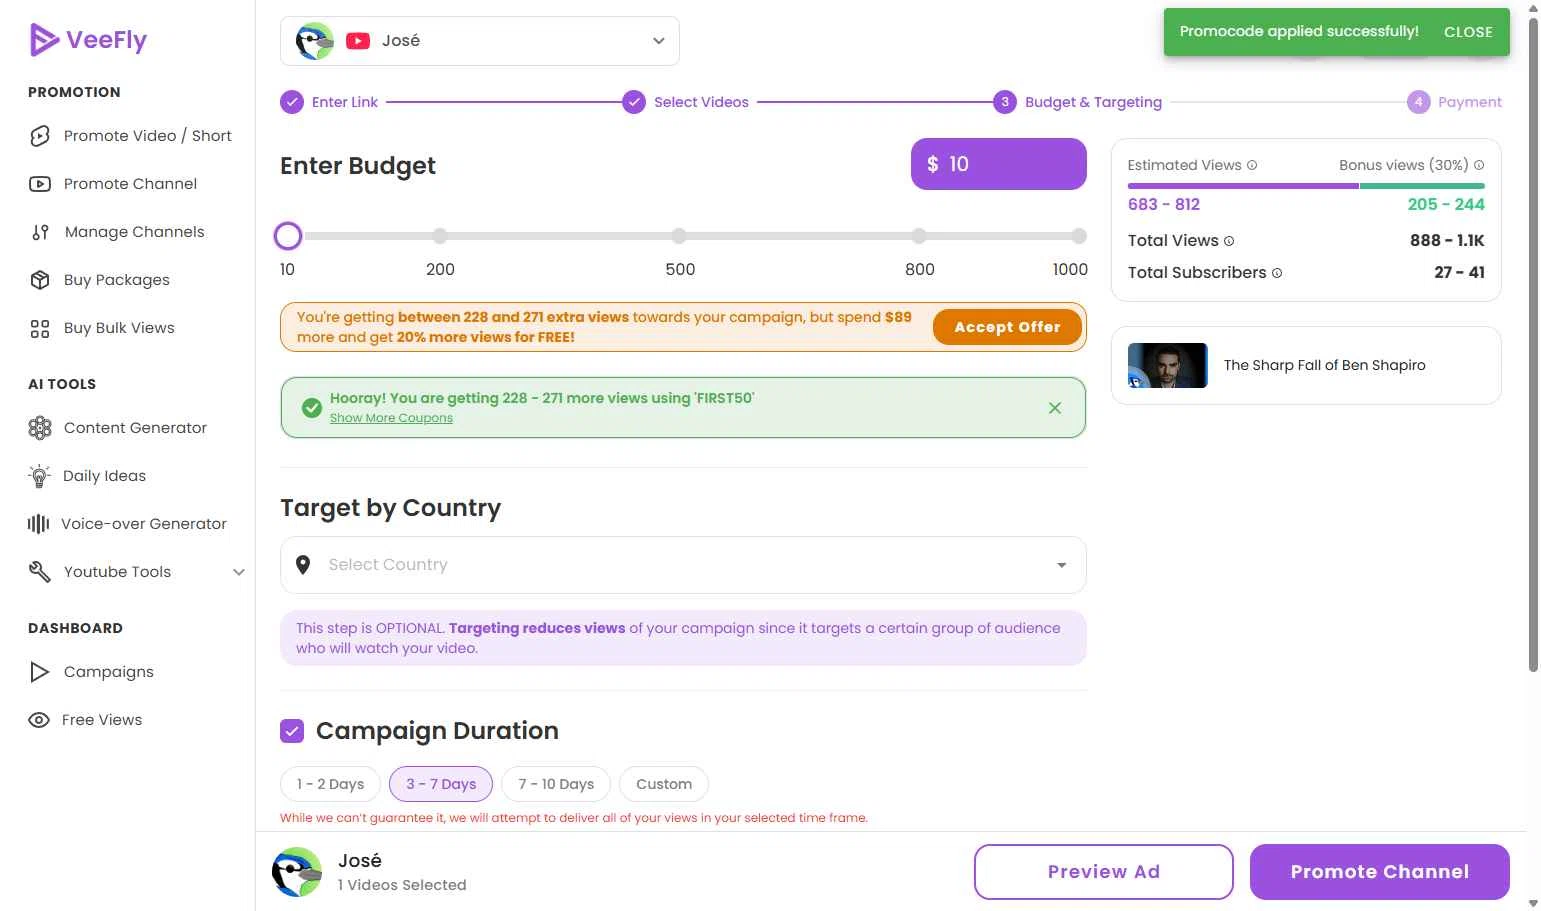The width and height of the screenshot is (1541, 911).
Task: Click 'The Sharp Fall of Ben Shapiro' title
Action: tap(1325, 365)
